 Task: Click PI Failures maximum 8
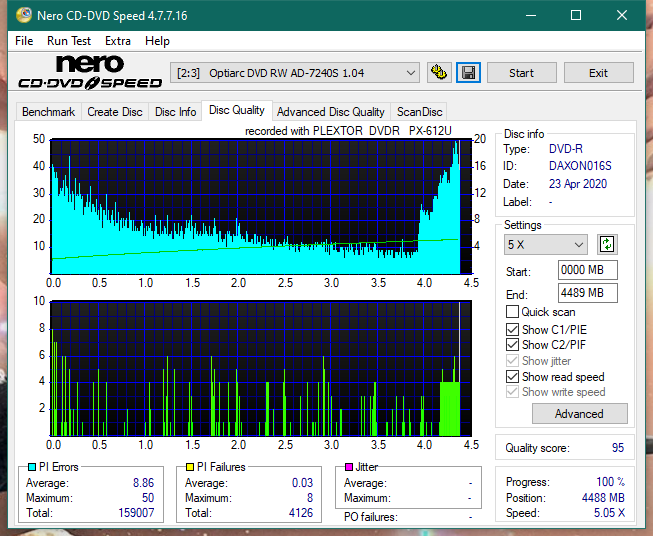coord(310,498)
